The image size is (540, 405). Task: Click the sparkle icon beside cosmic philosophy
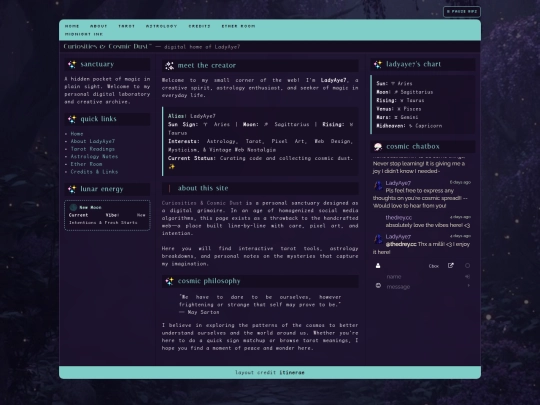click(169, 281)
